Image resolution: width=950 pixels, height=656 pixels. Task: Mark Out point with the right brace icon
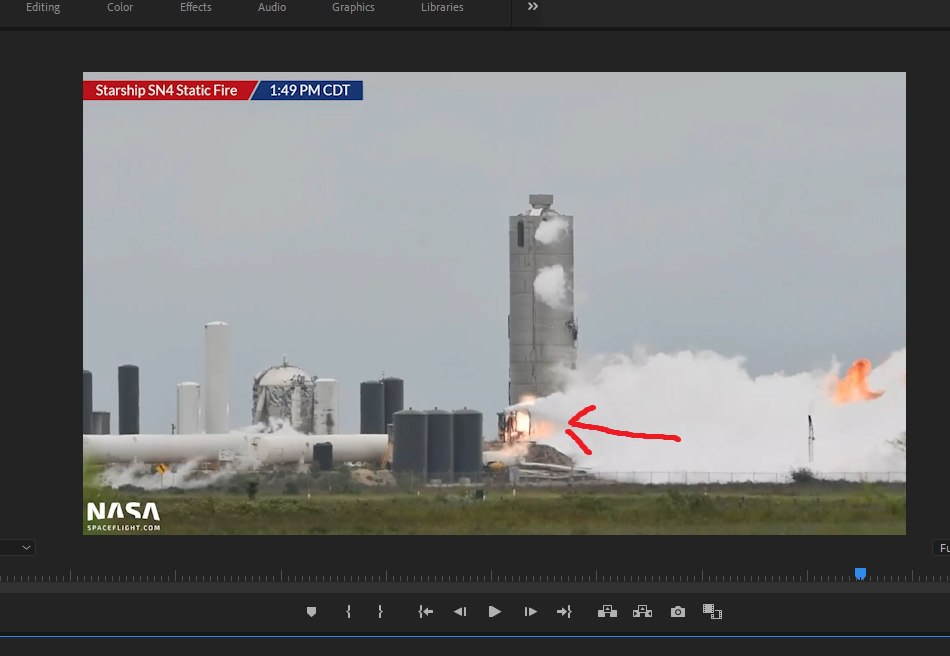coord(380,612)
